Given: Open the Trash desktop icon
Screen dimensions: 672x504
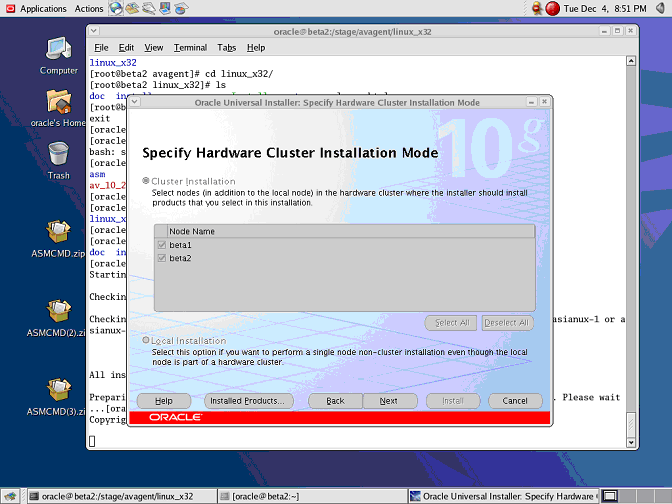Looking at the screenshot, I should 58,161.
